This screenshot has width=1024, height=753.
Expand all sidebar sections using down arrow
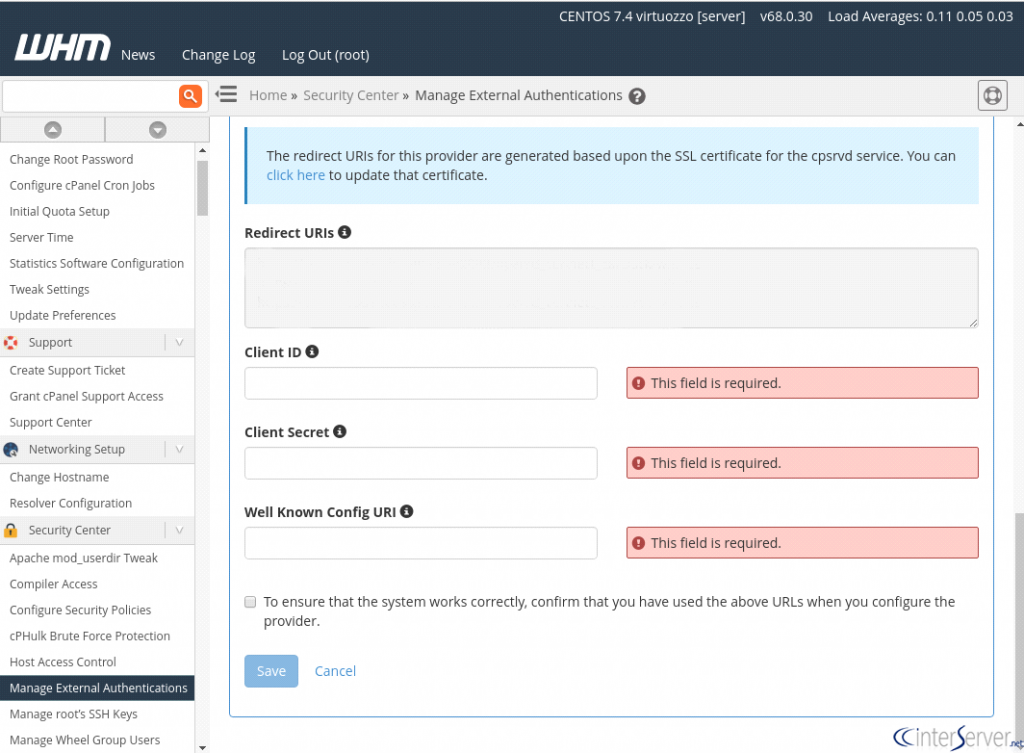point(157,130)
